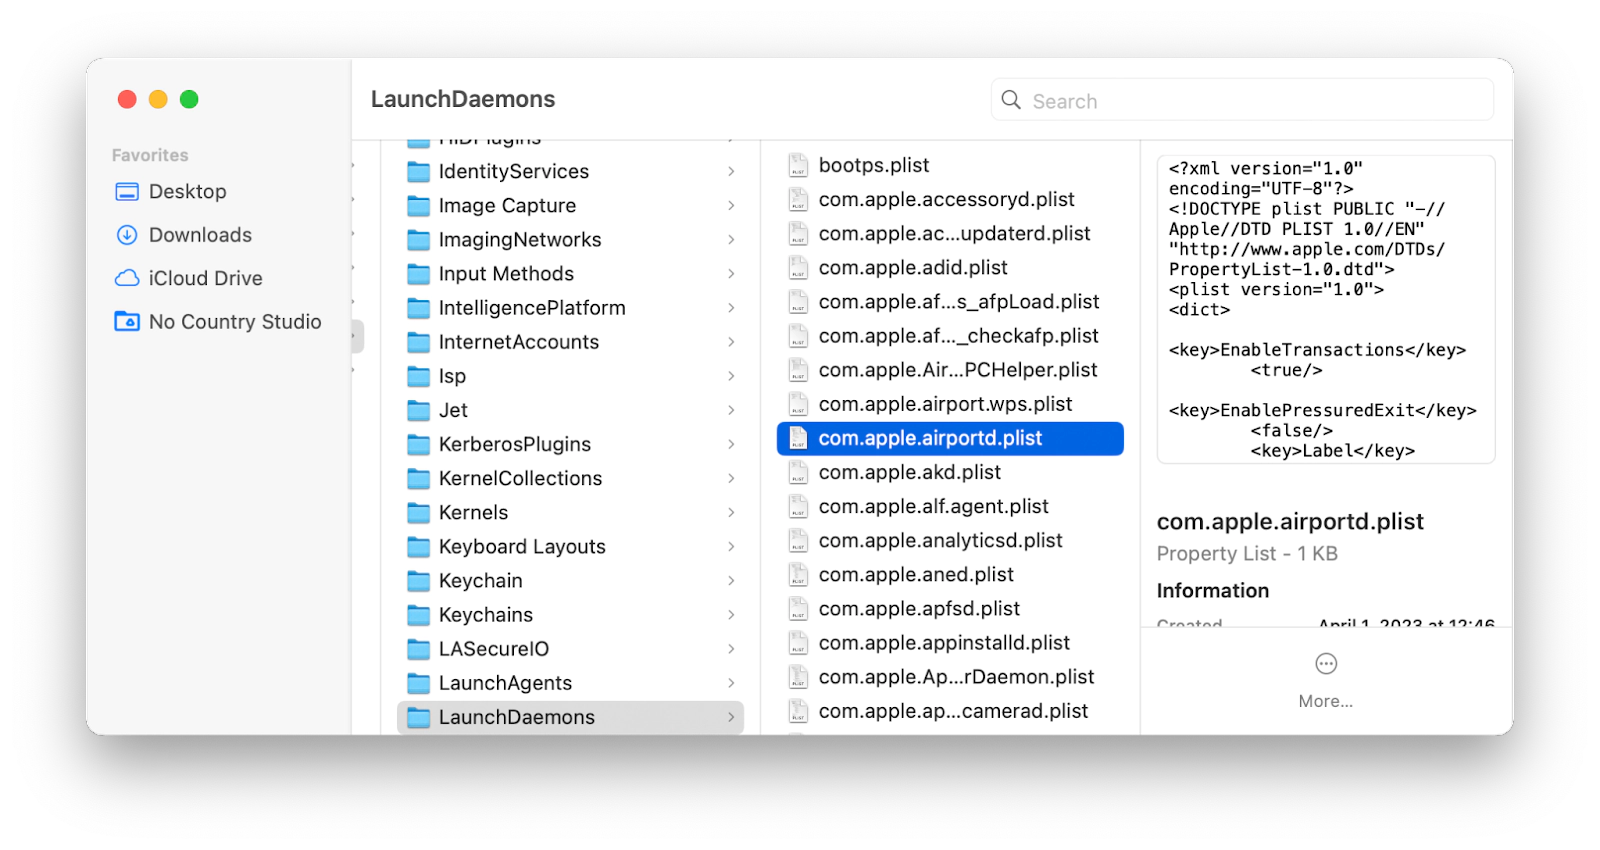1600x850 pixels.
Task: Expand the InternetAccounts chevron
Action: click(x=731, y=342)
